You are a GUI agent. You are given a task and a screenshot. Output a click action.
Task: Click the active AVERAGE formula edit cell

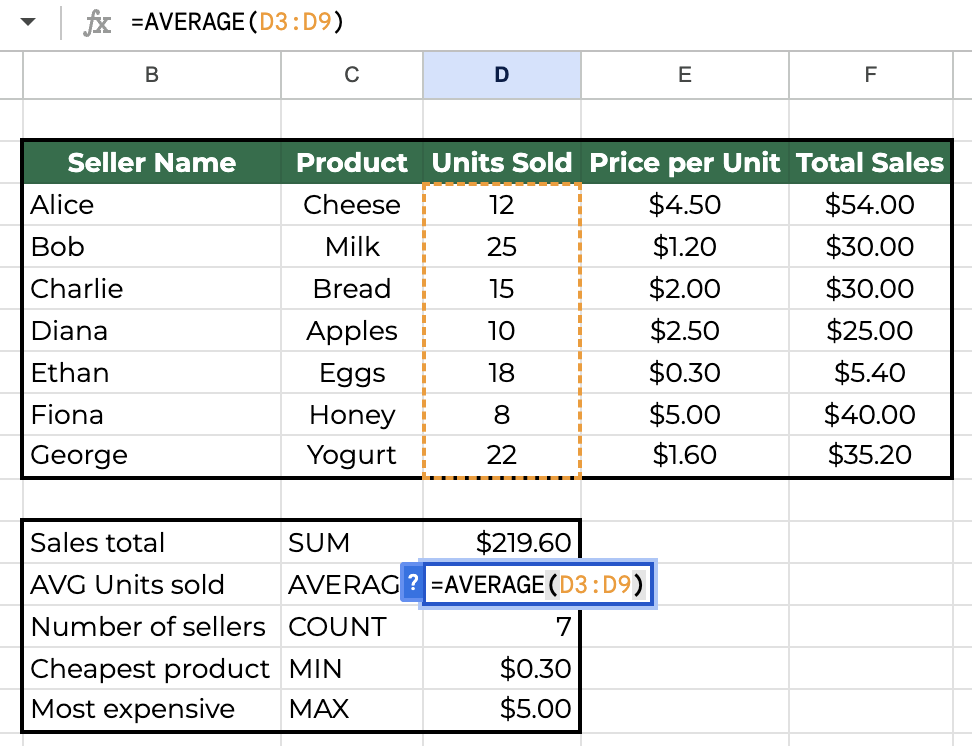coord(538,585)
